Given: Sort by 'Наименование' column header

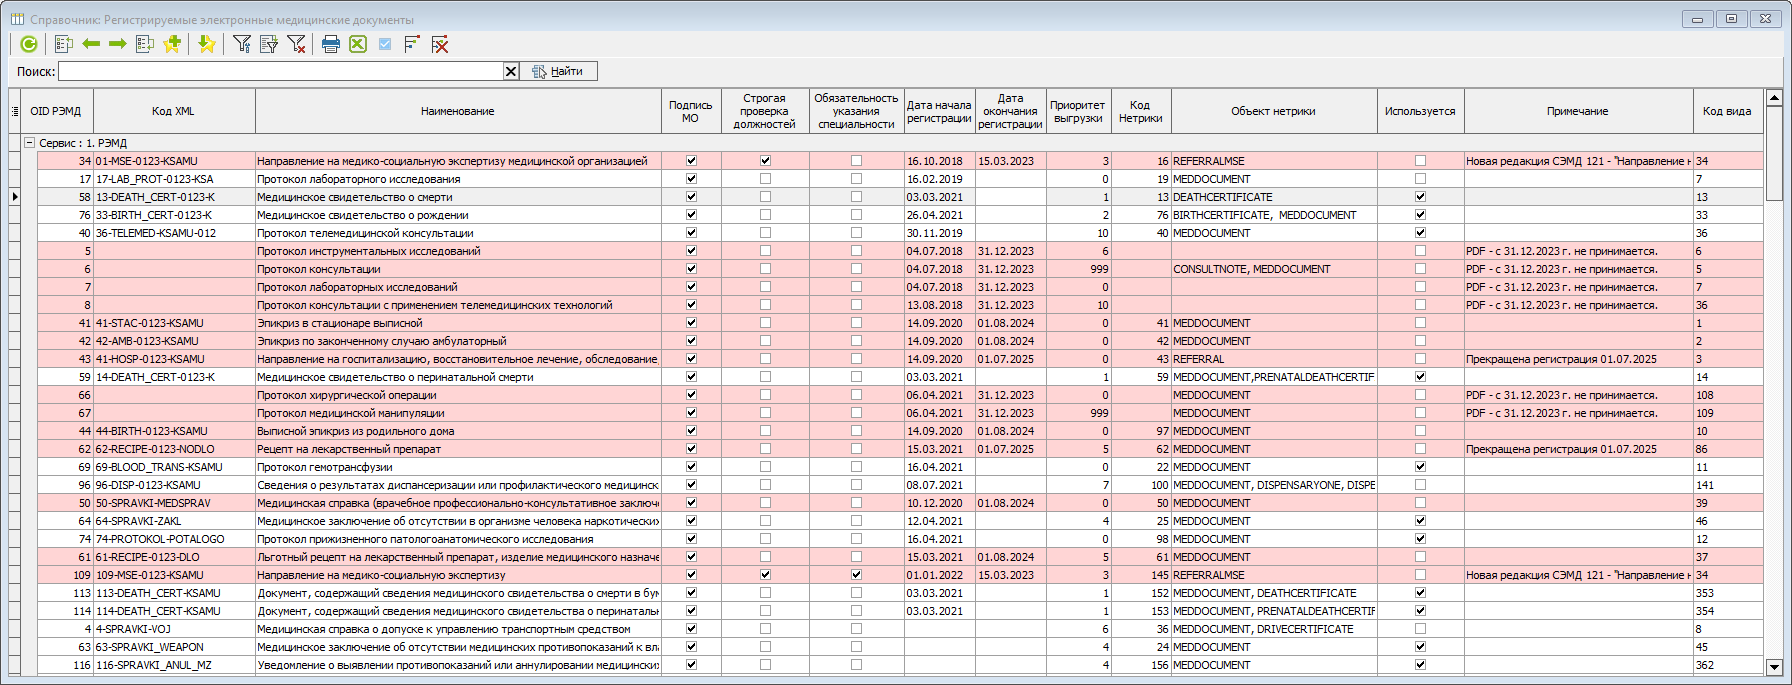Looking at the screenshot, I should 457,111.
